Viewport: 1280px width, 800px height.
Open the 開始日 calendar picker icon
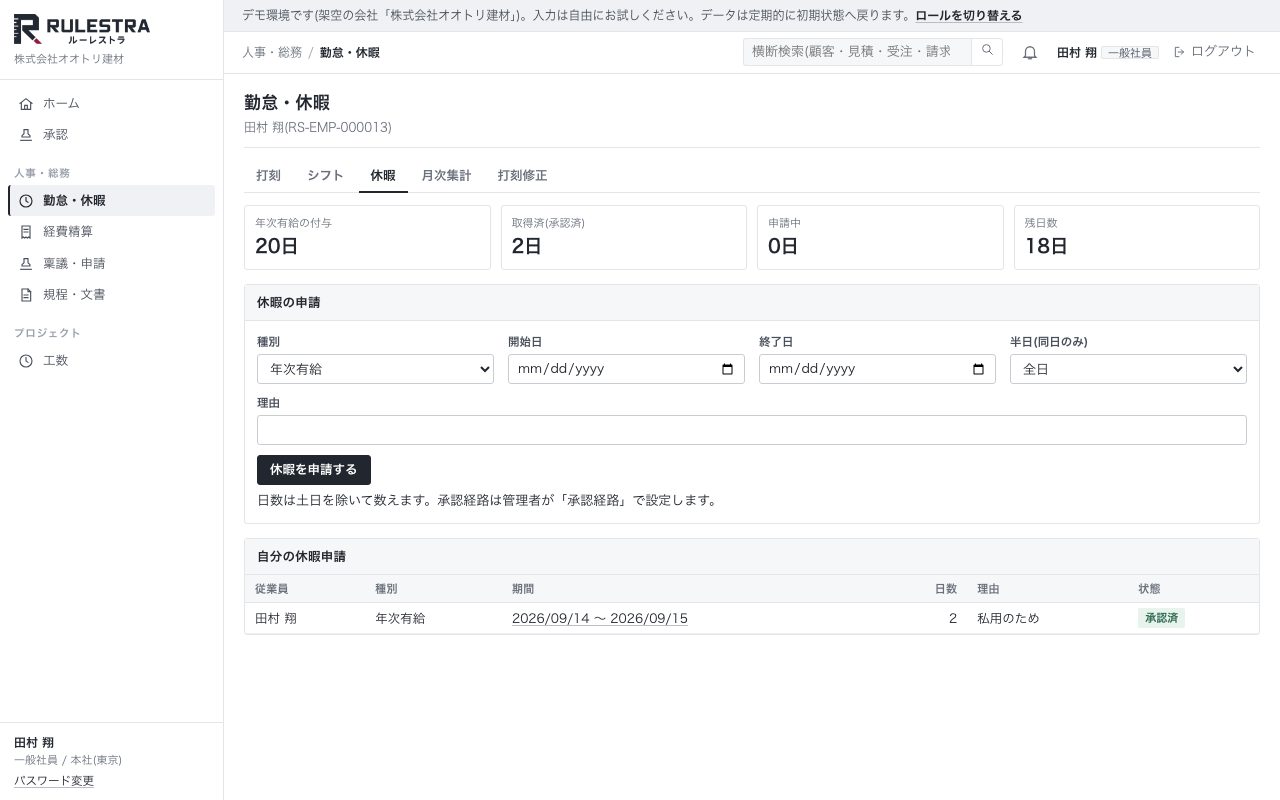click(x=727, y=369)
